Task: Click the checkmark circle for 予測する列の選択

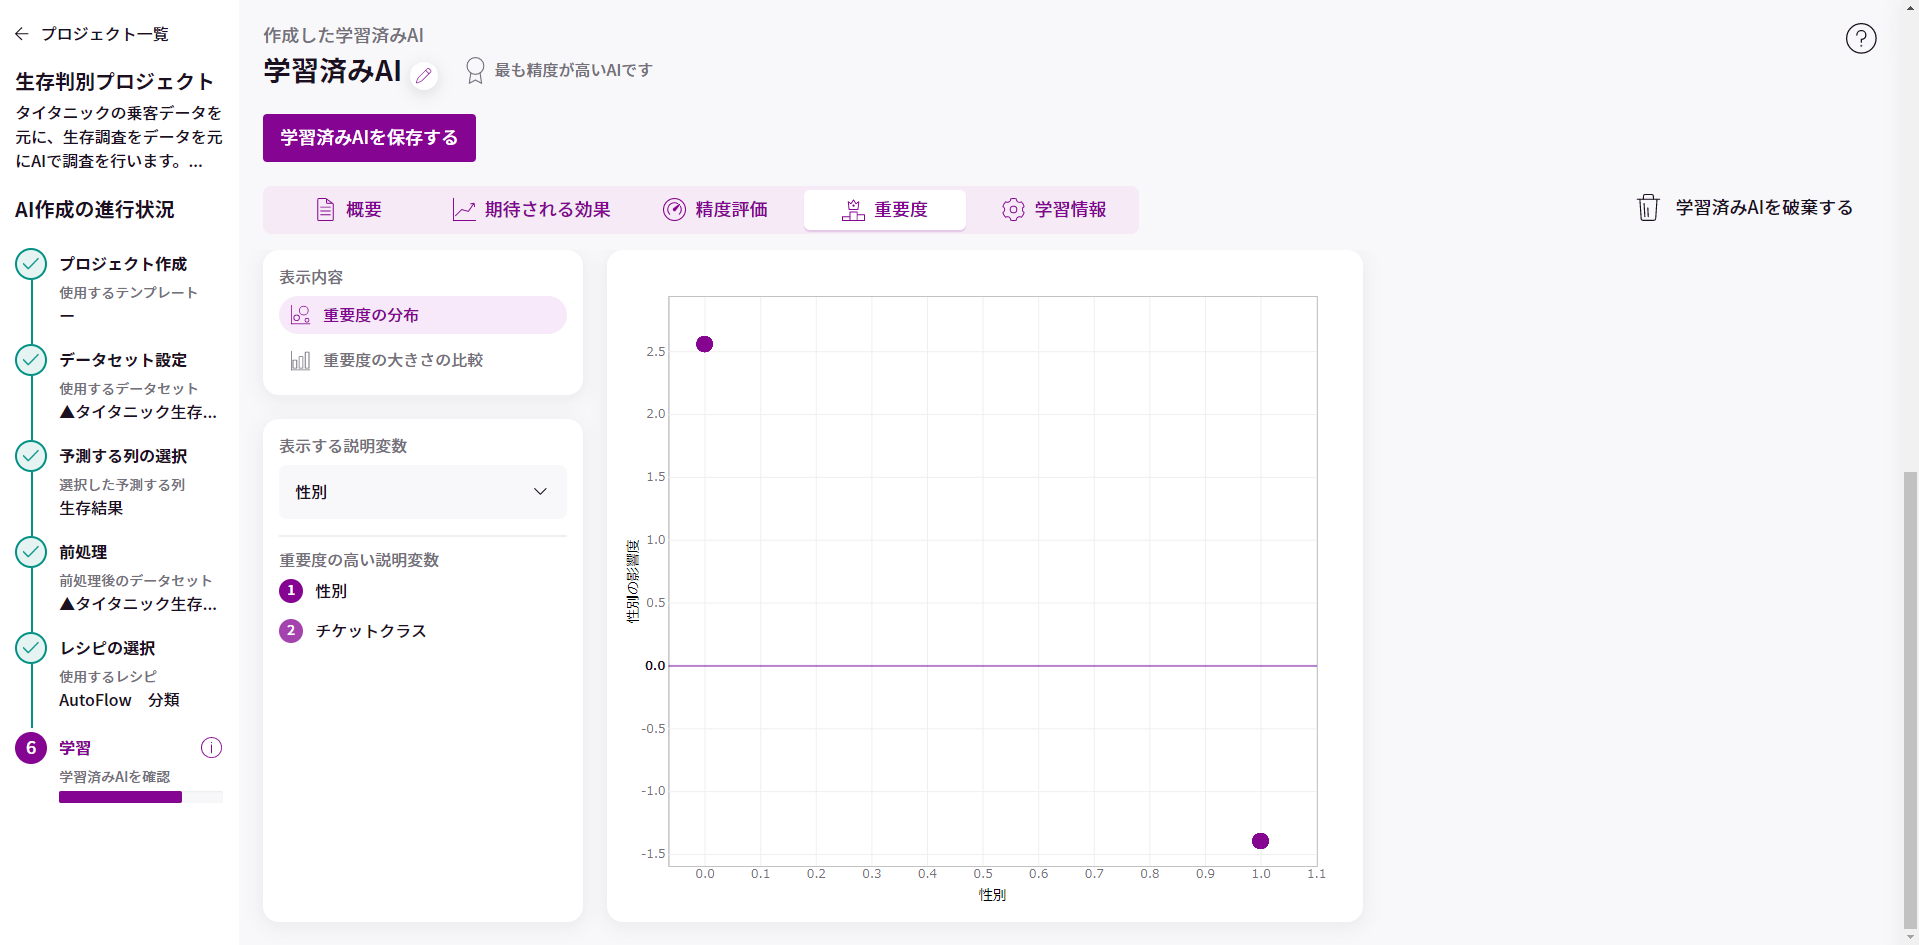Action: 31,456
